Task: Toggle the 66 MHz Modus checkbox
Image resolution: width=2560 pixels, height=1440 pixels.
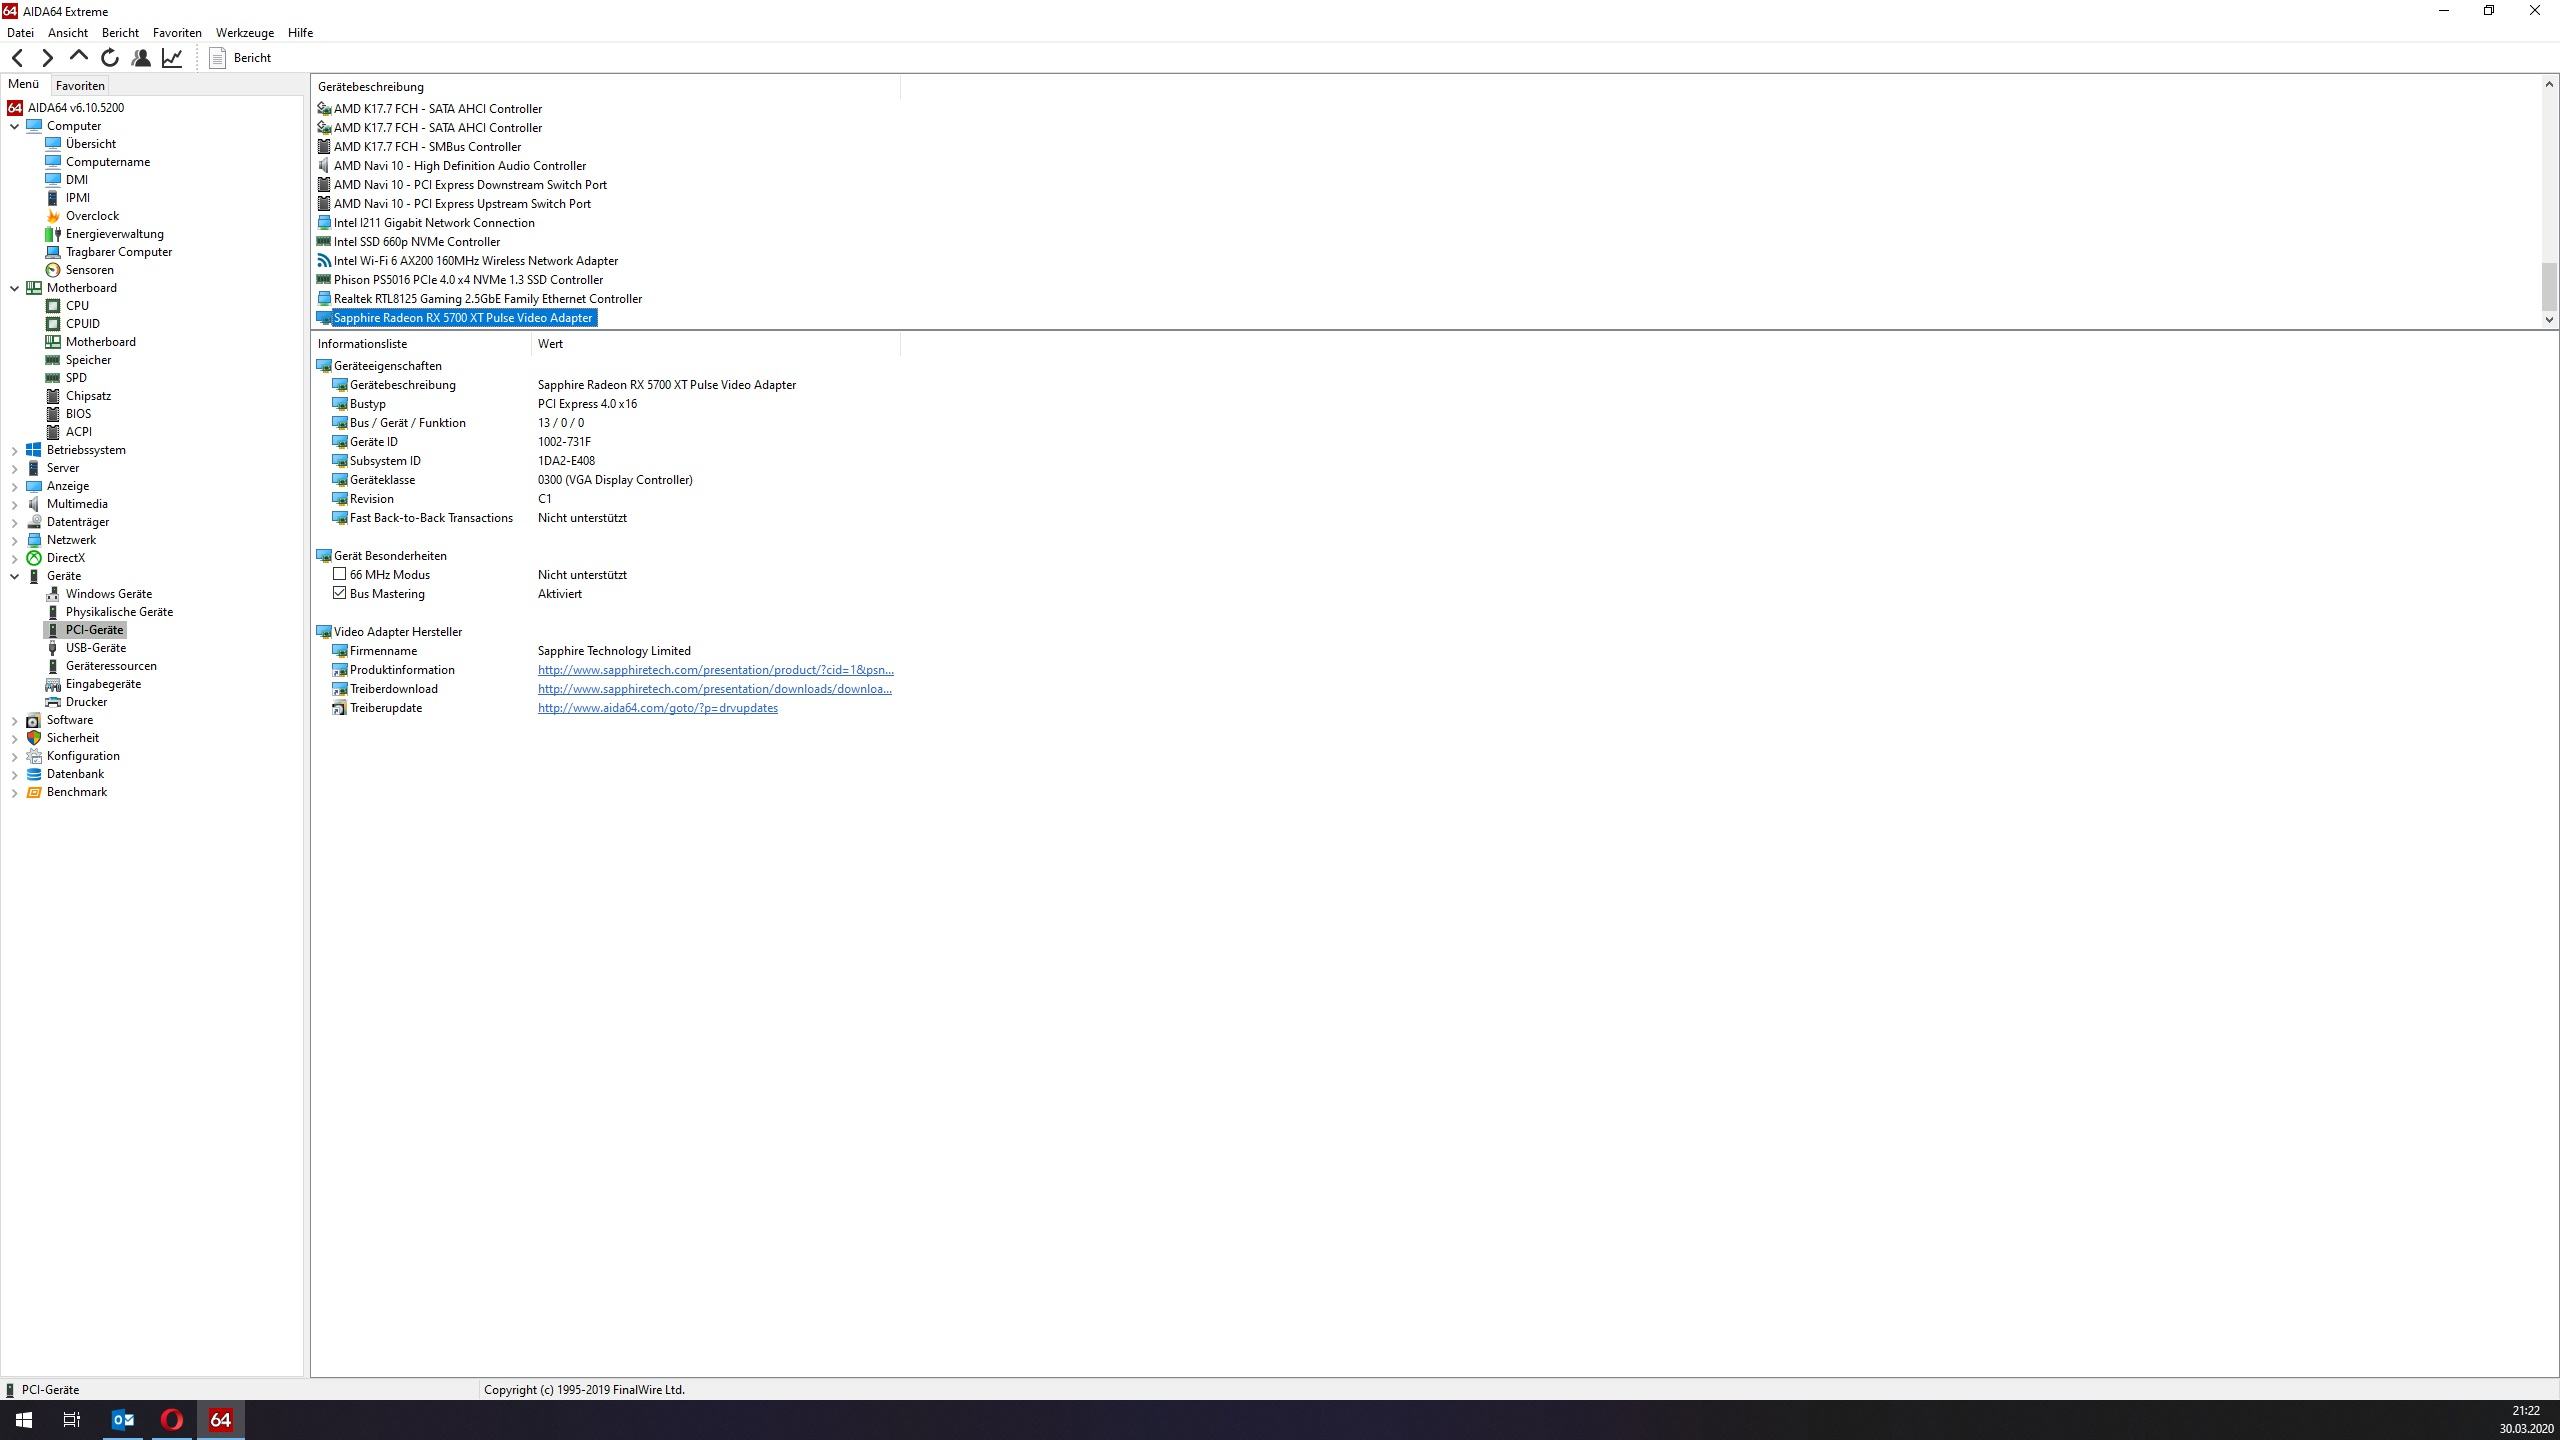Action: coord(340,574)
